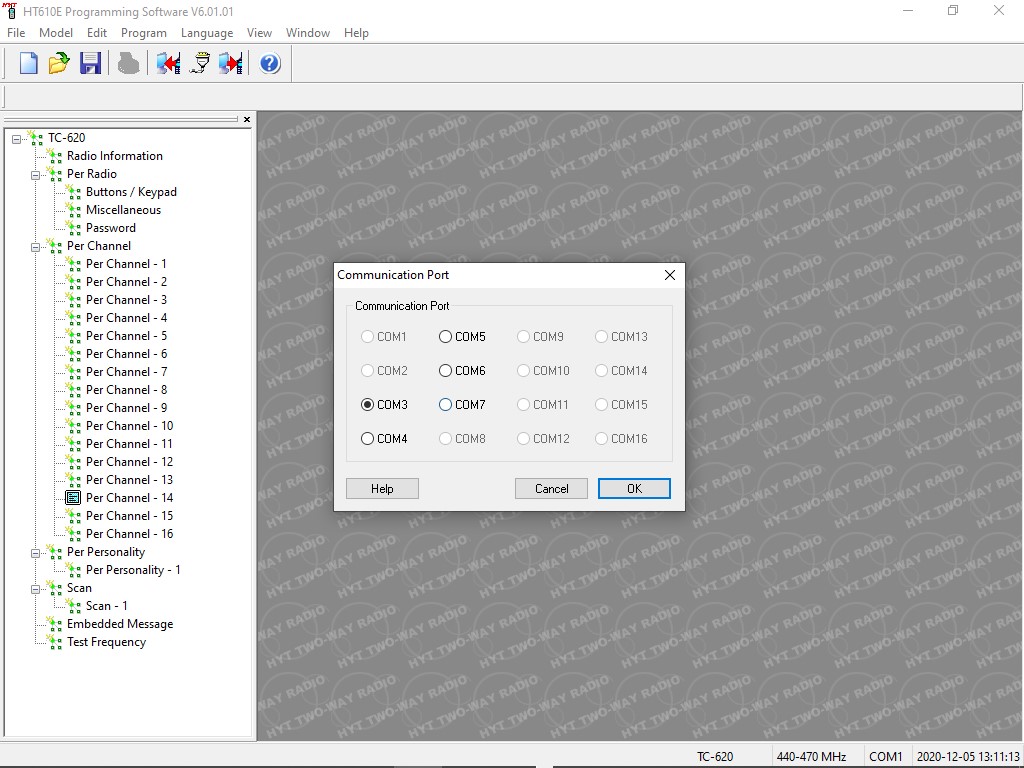
Task: Close the tree panel with the x button
Action: click(x=247, y=120)
